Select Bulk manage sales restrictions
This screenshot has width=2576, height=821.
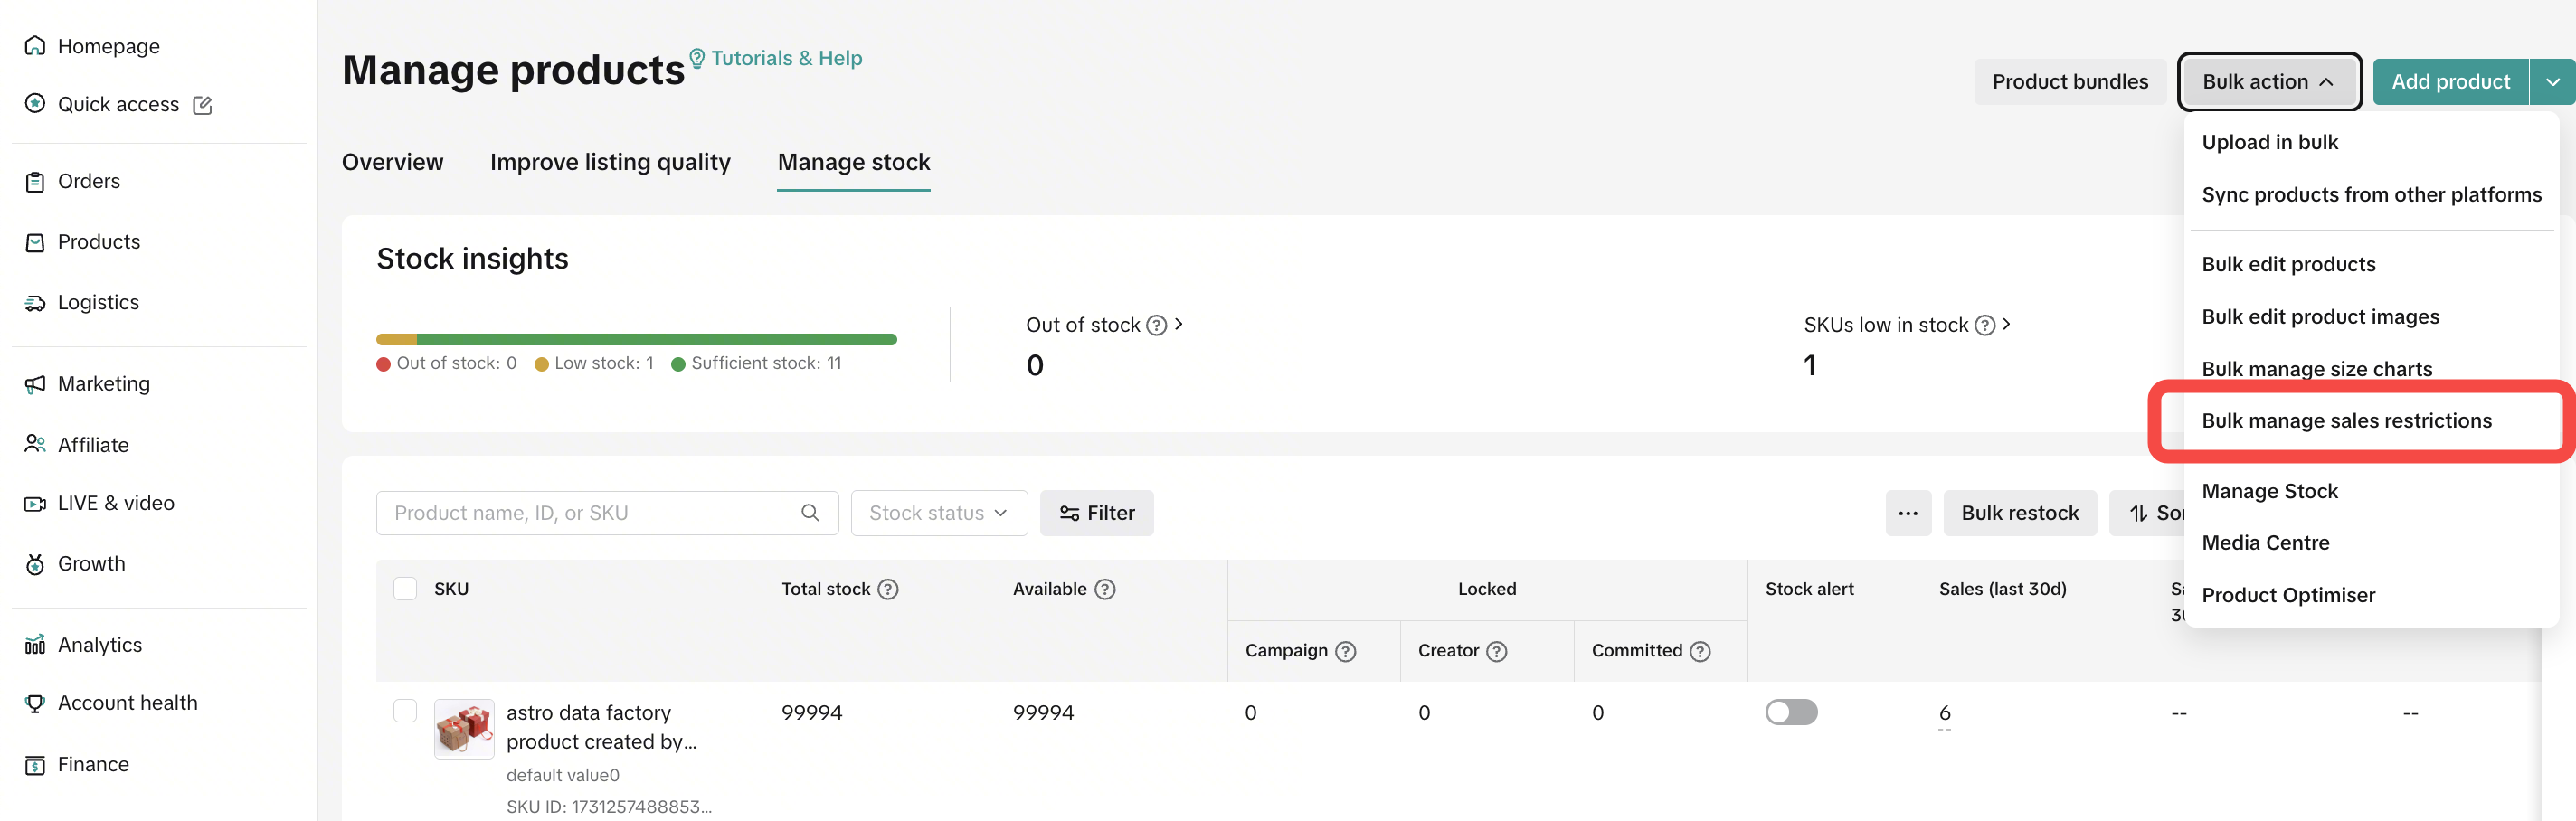2346,421
